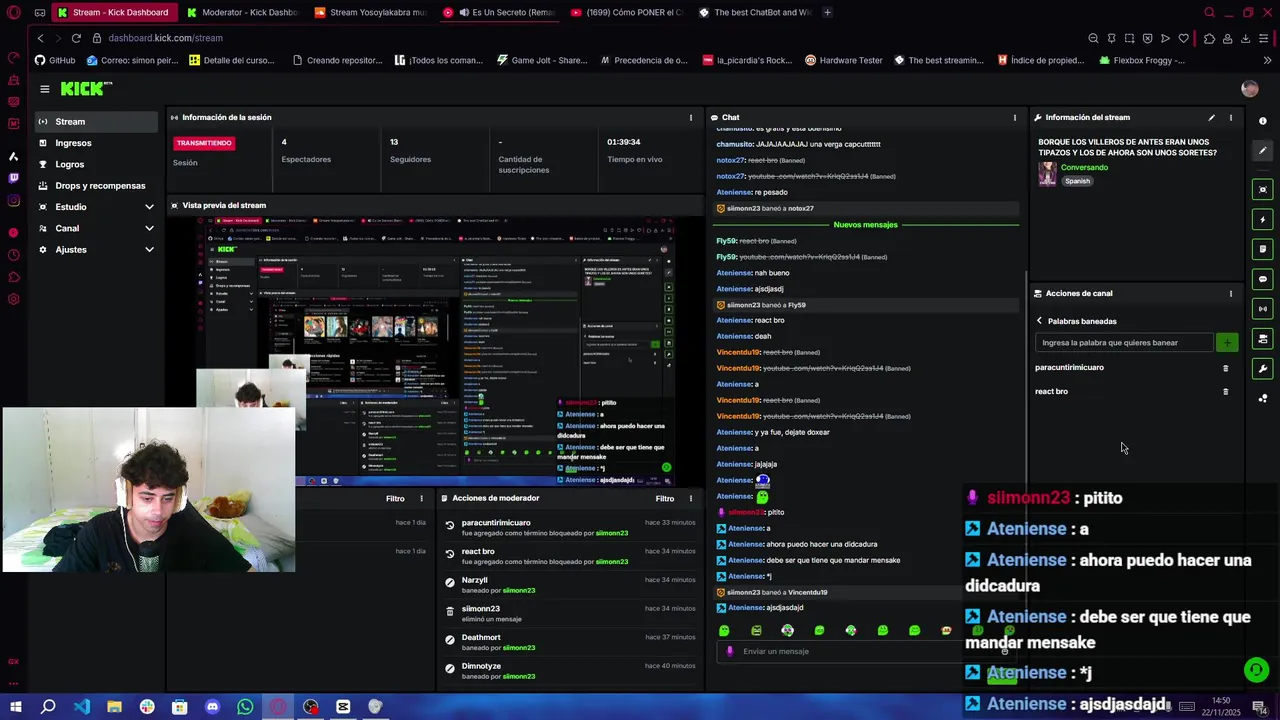Open Filtro in Acciones de moderador

pos(664,498)
